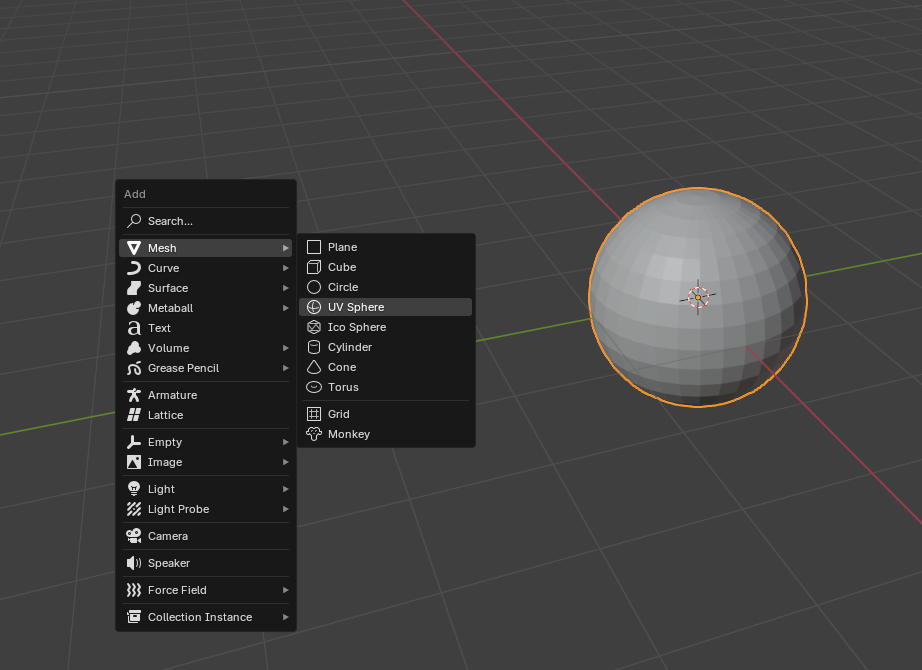Expand the Force Field submenu arrow
This screenshot has height=670, width=922.
coord(285,591)
